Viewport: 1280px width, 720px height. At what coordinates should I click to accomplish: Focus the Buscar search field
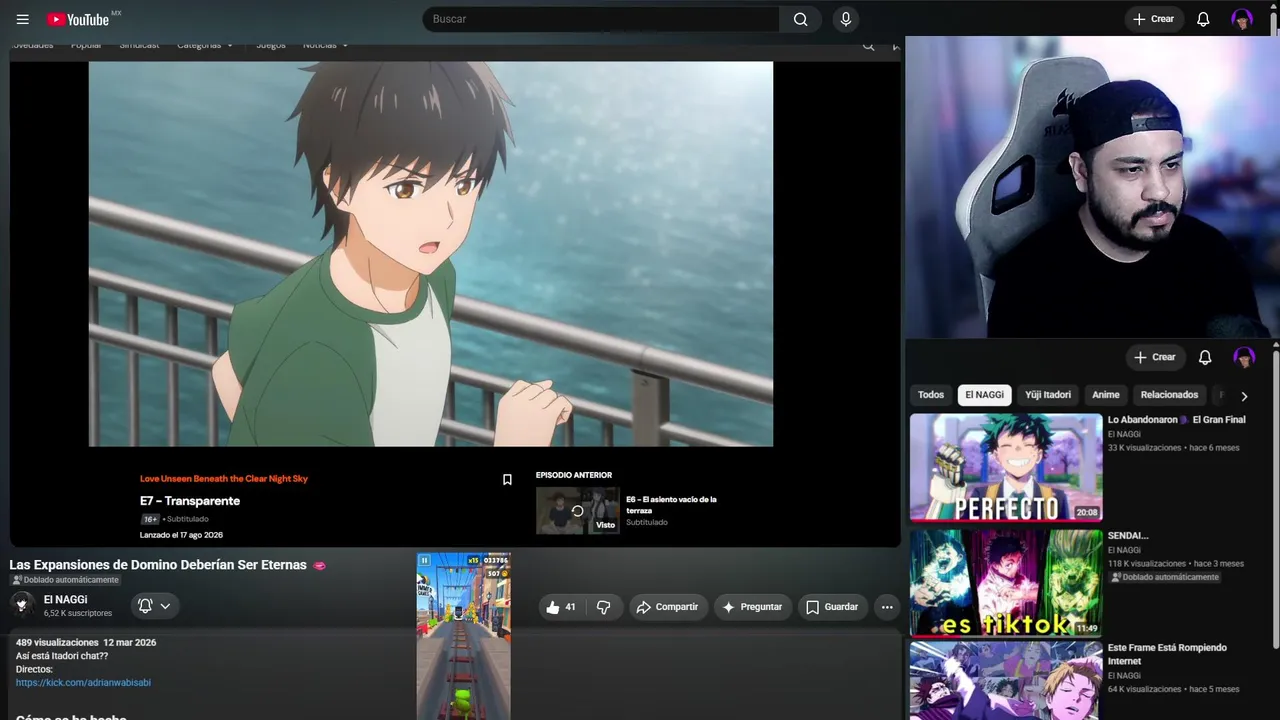[601, 19]
